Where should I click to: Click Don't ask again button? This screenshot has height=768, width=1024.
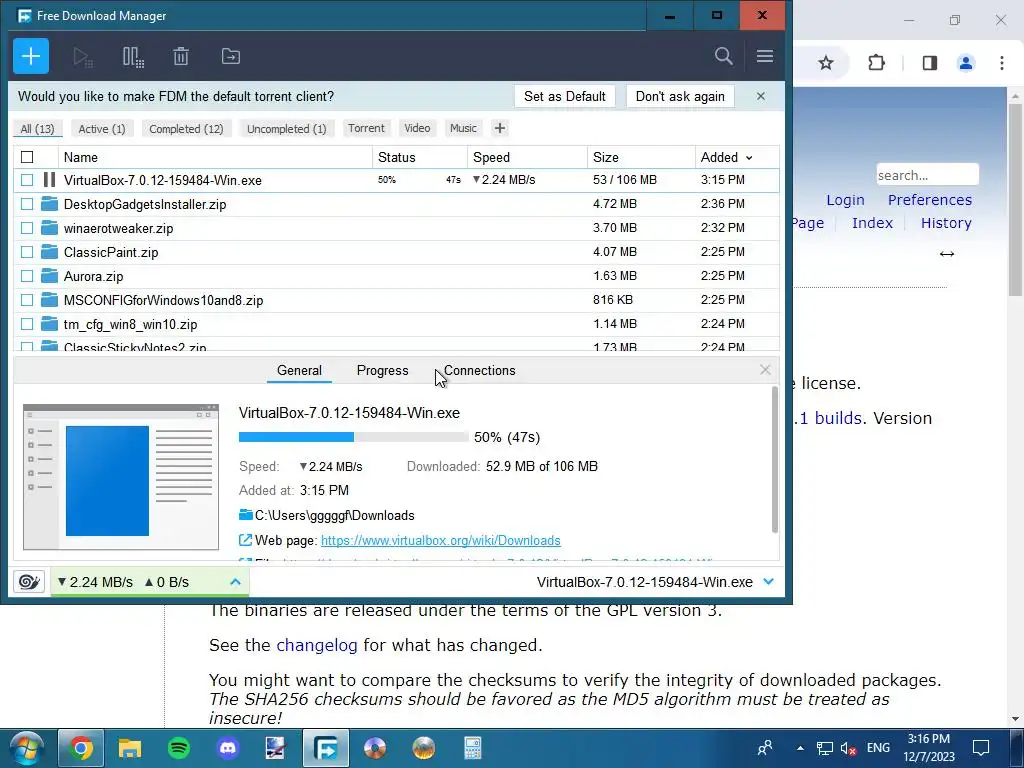coord(680,97)
